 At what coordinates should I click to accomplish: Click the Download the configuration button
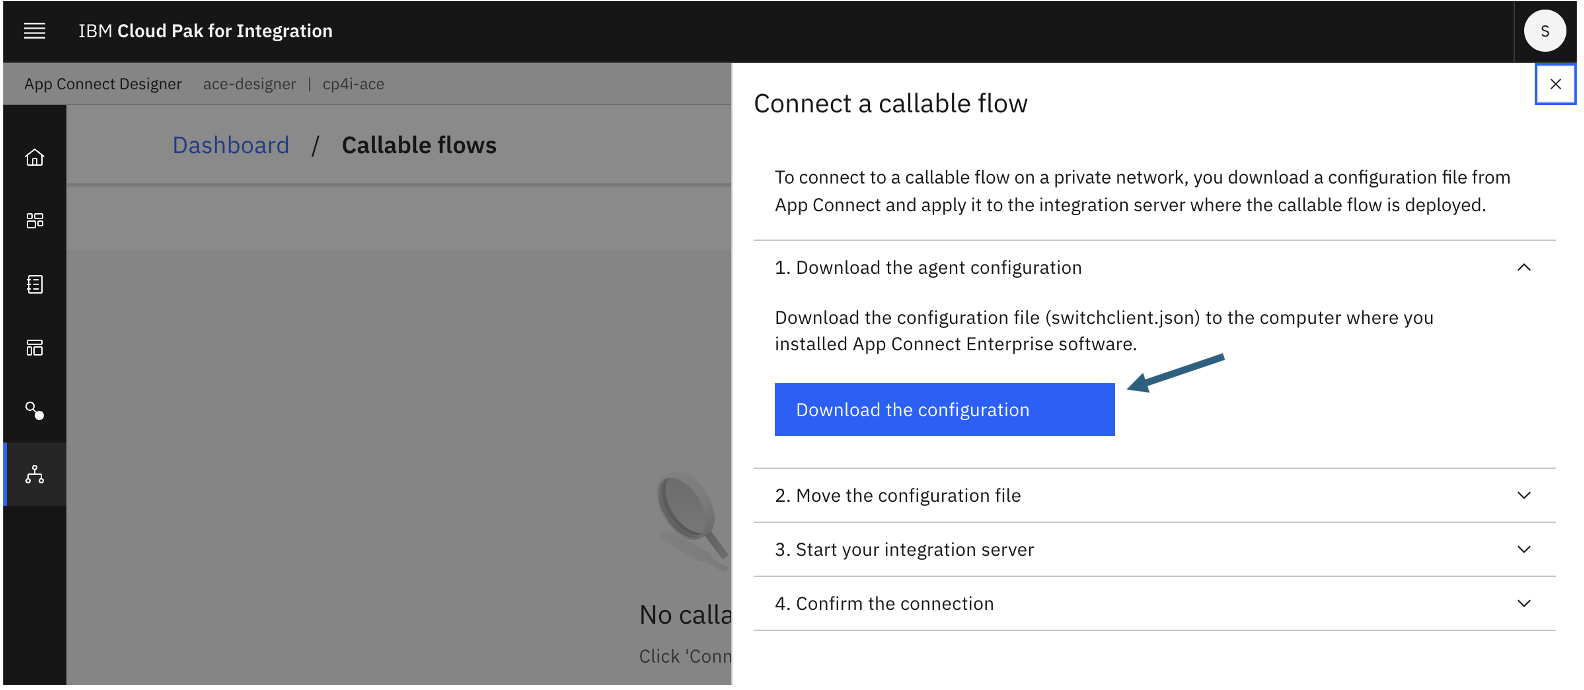(x=944, y=410)
